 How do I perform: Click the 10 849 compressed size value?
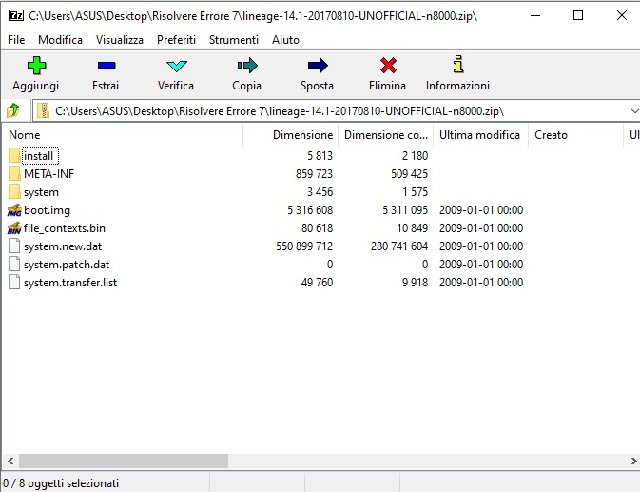[412, 228]
